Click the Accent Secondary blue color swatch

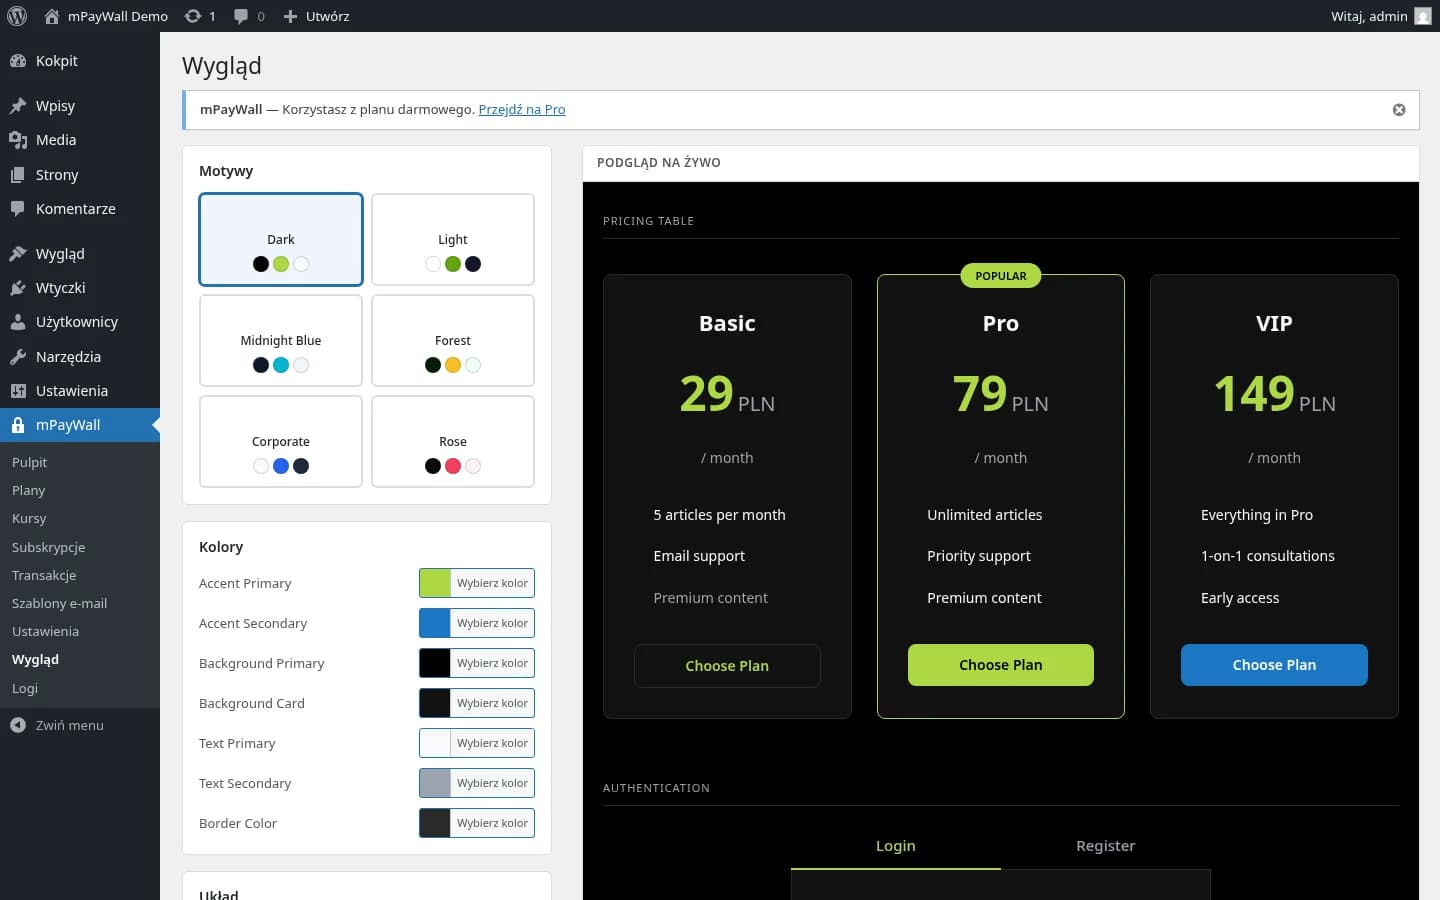[435, 623]
